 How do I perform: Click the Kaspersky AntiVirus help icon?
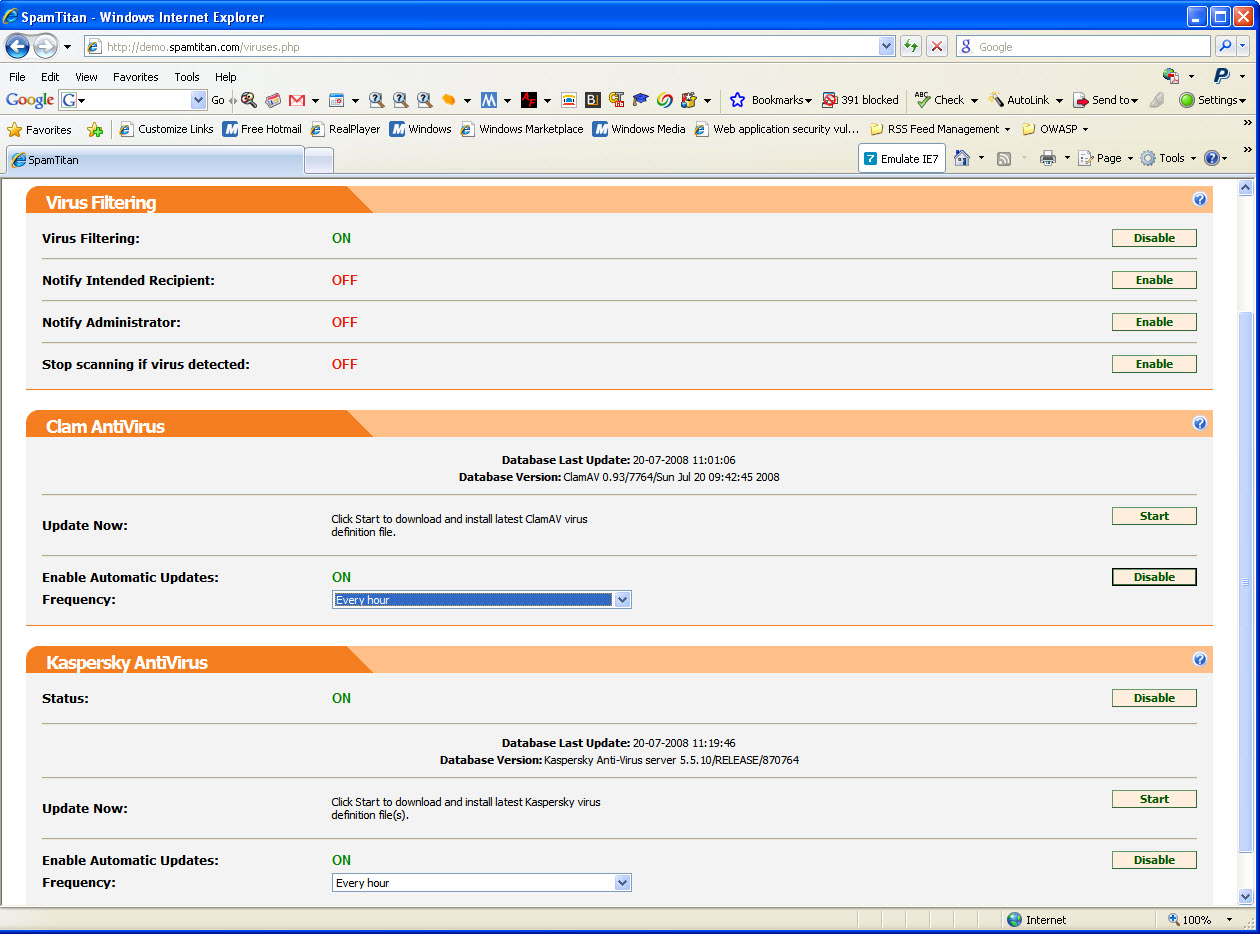tap(1199, 660)
